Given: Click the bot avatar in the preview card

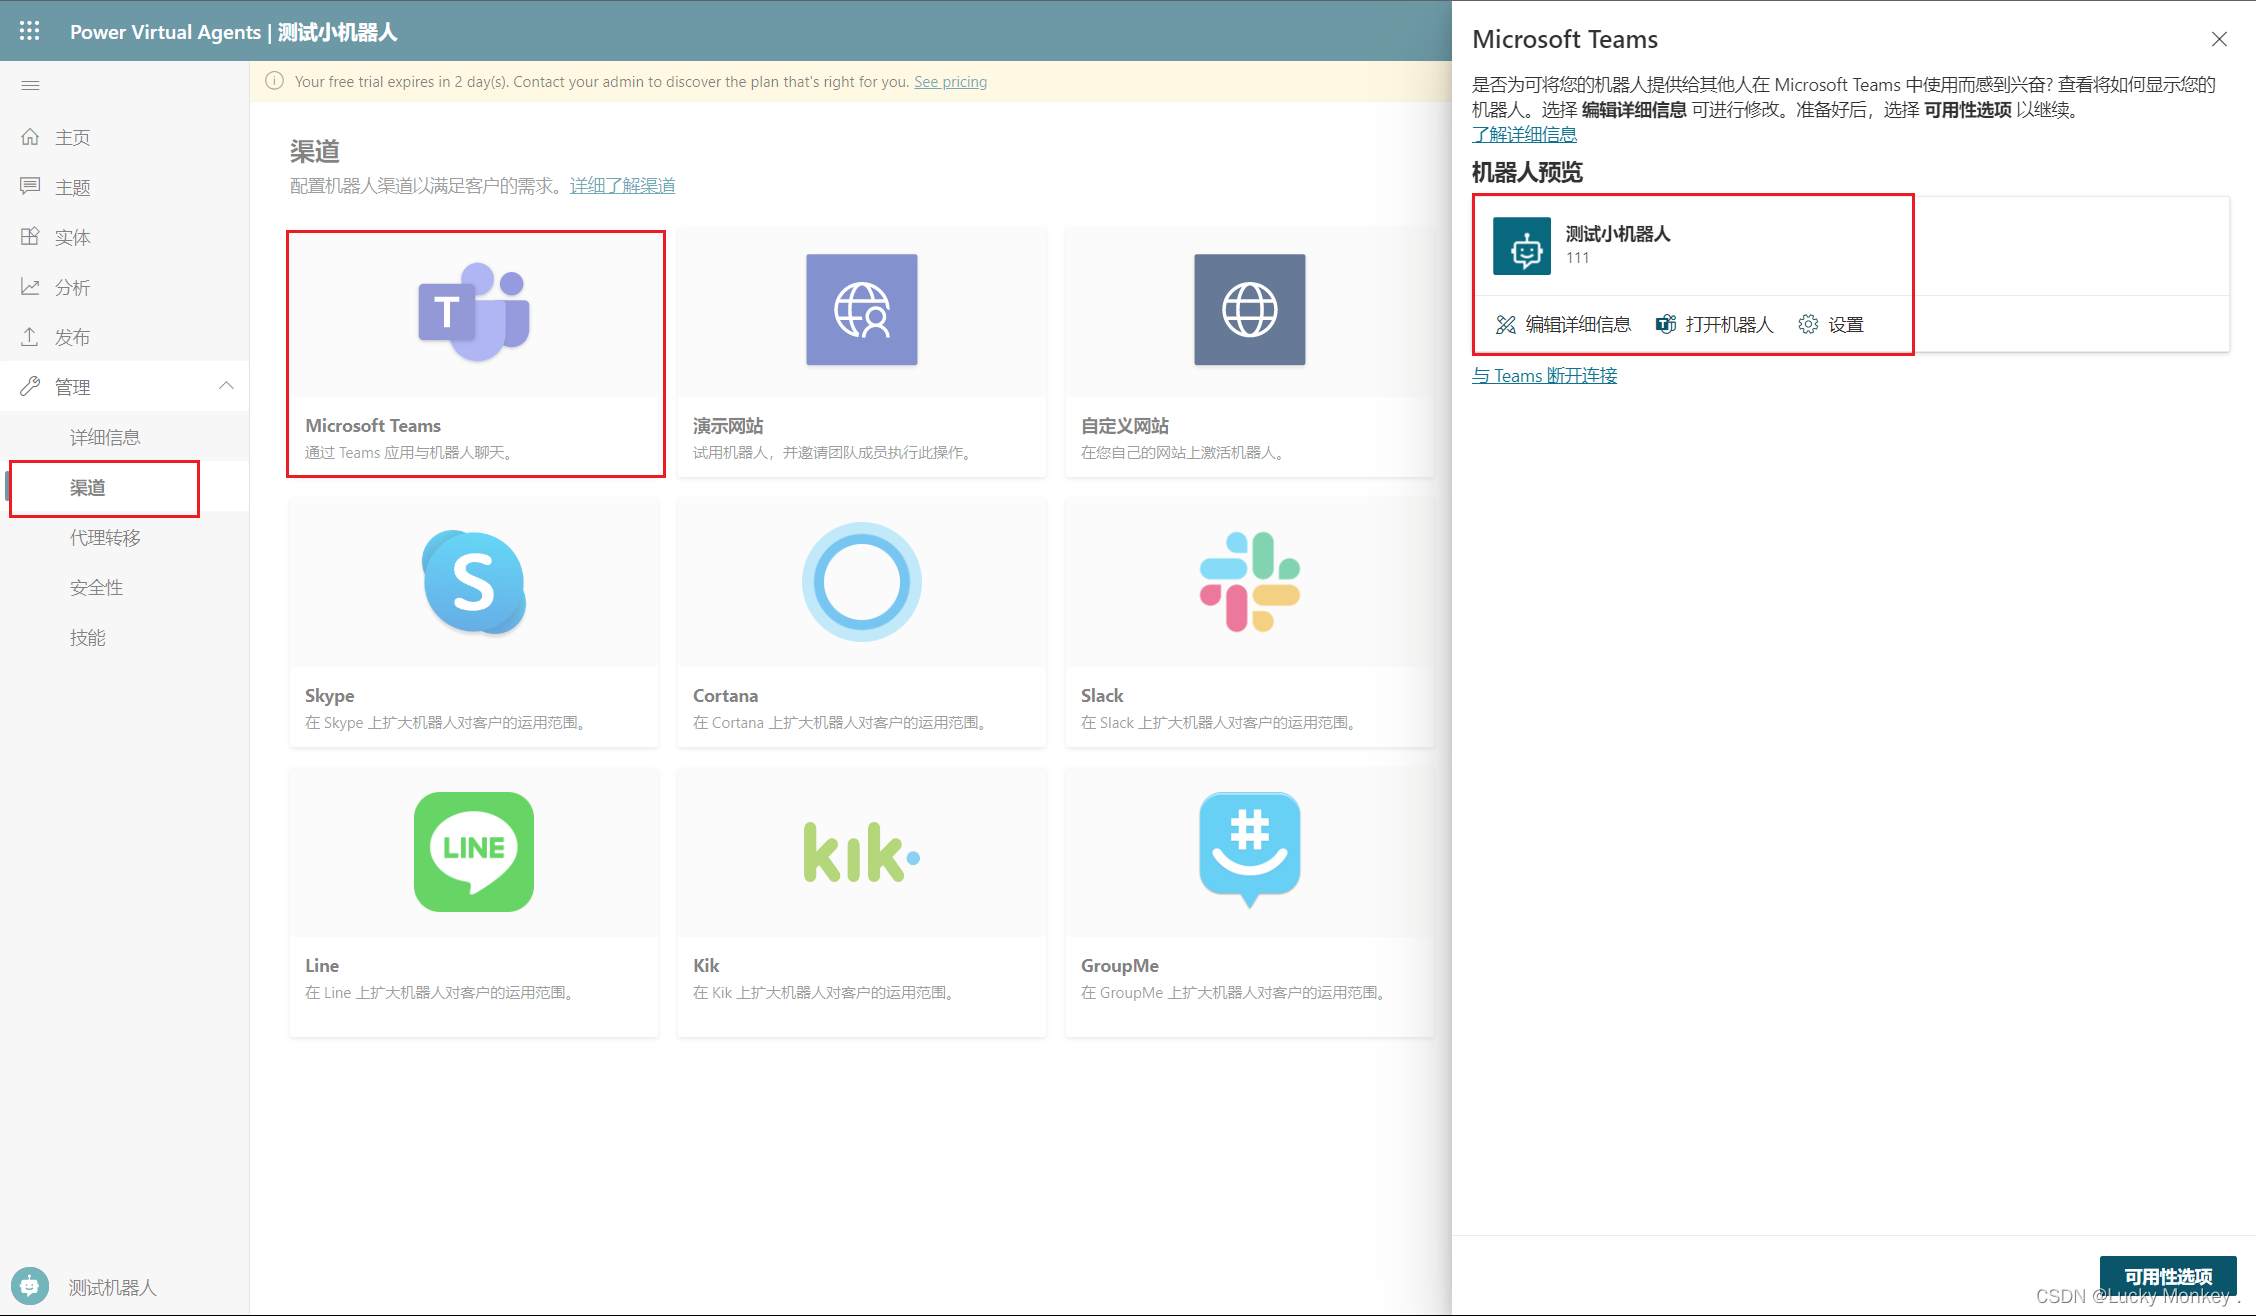Looking at the screenshot, I should (1522, 246).
